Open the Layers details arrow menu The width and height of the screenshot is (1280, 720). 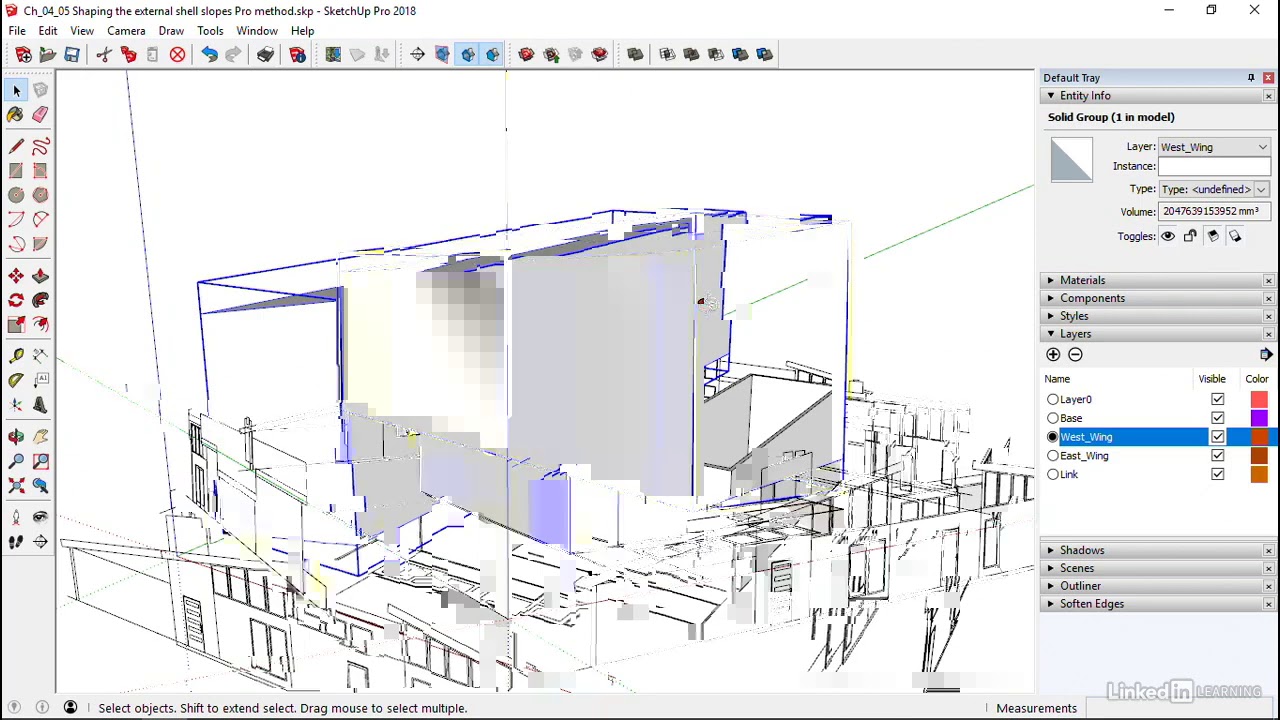pos(1266,354)
